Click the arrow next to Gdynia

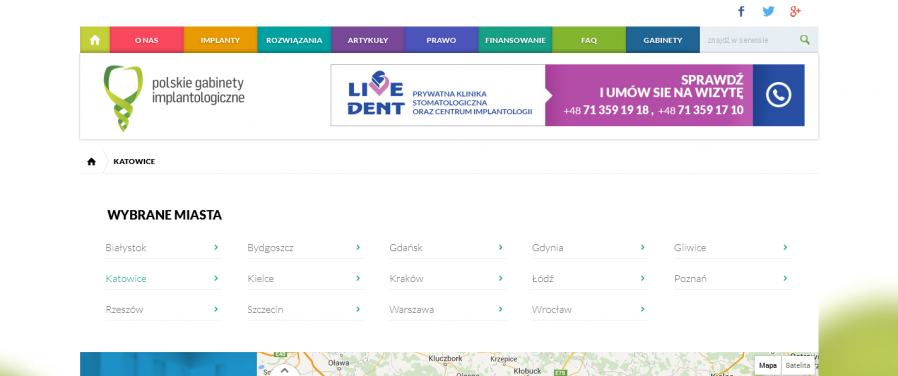(642, 247)
